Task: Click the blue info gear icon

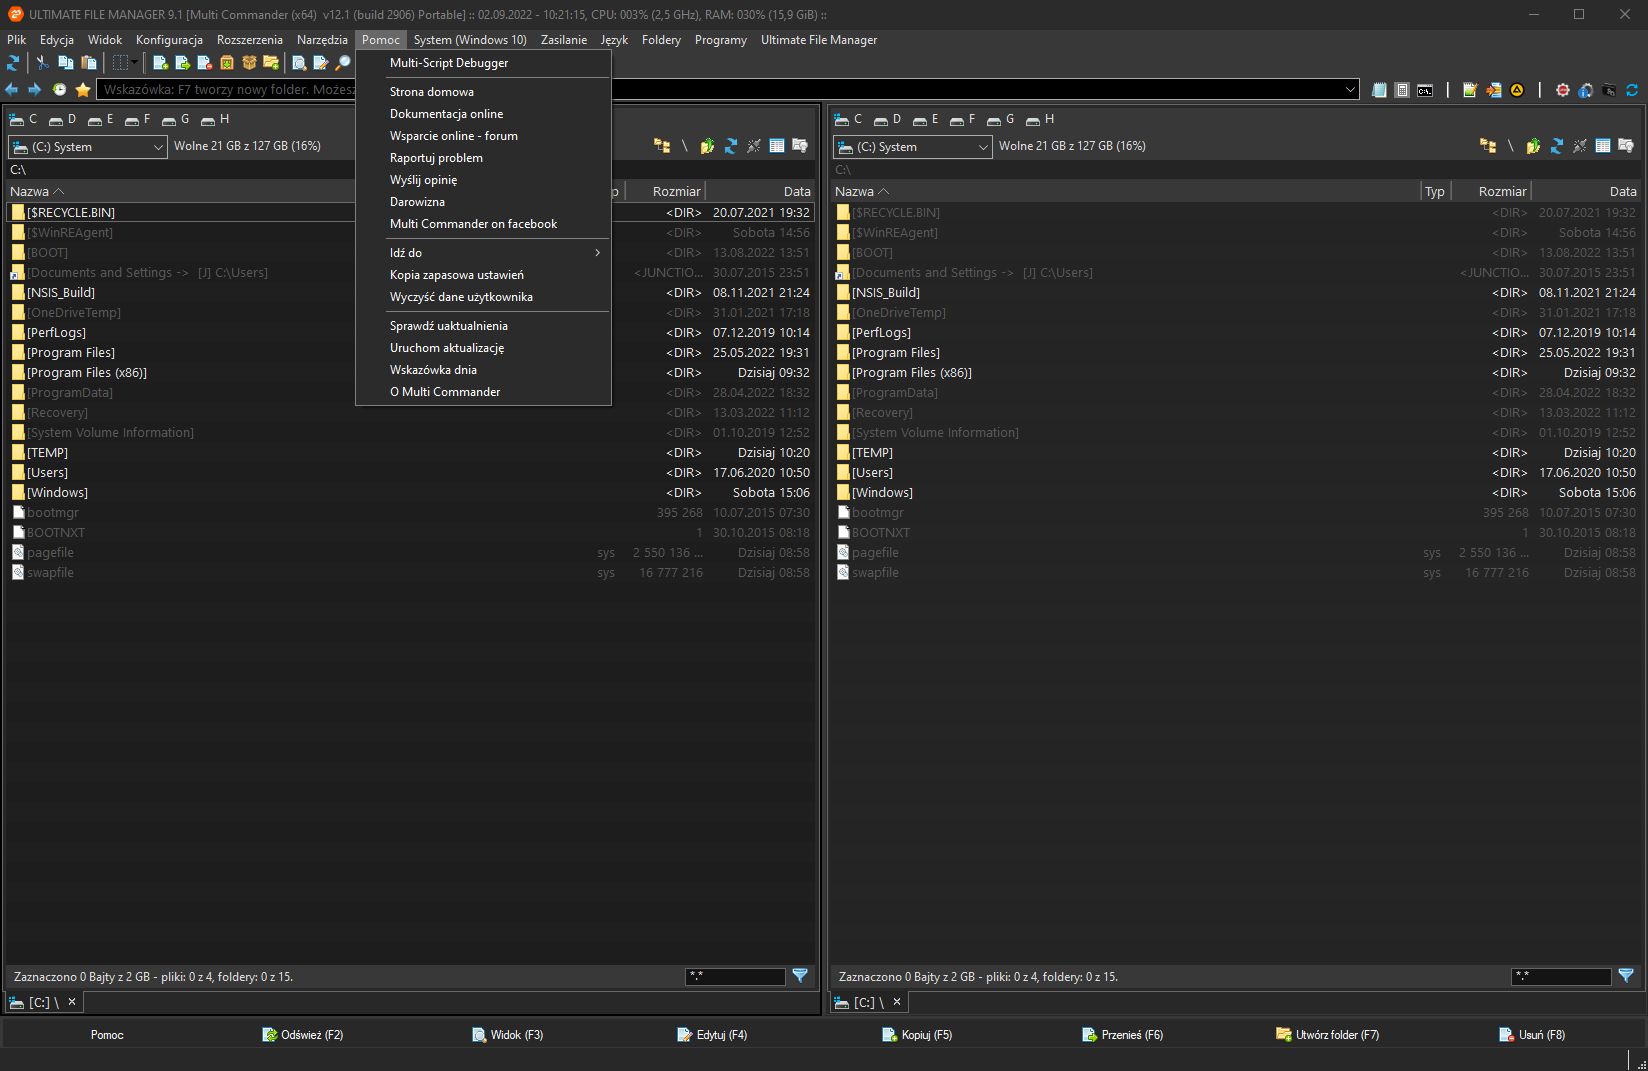Action: pyautogui.click(x=1586, y=90)
